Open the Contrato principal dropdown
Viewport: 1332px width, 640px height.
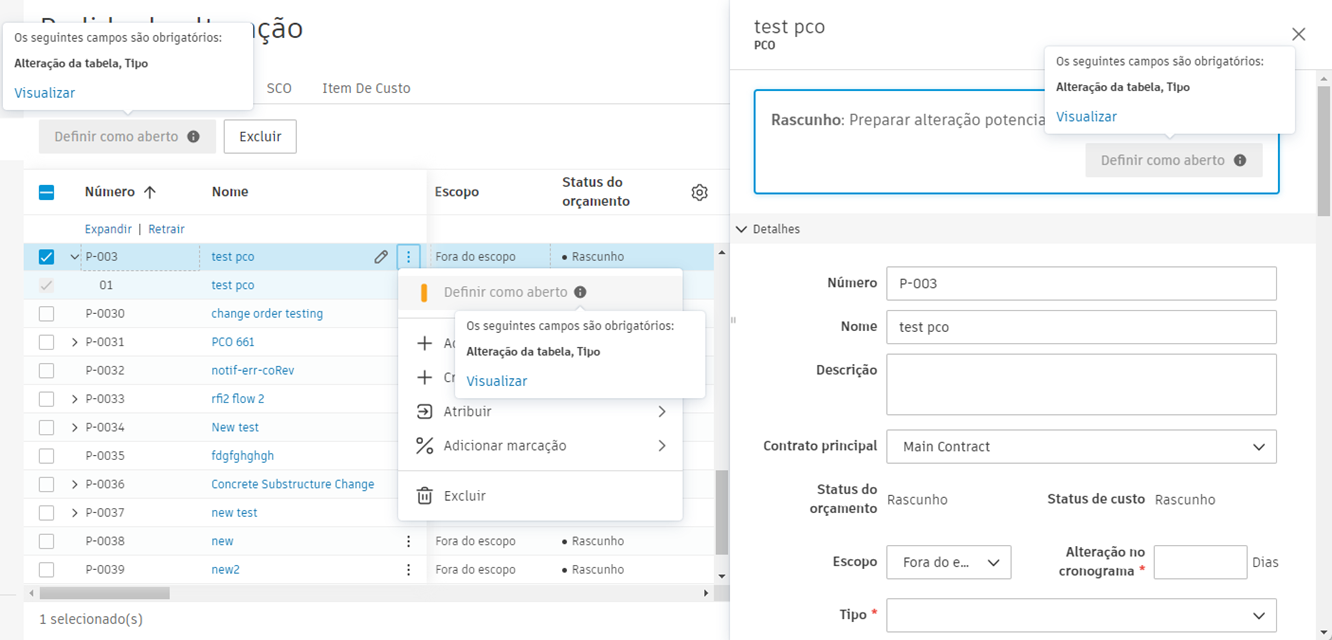pyautogui.click(x=1081, y=447)
